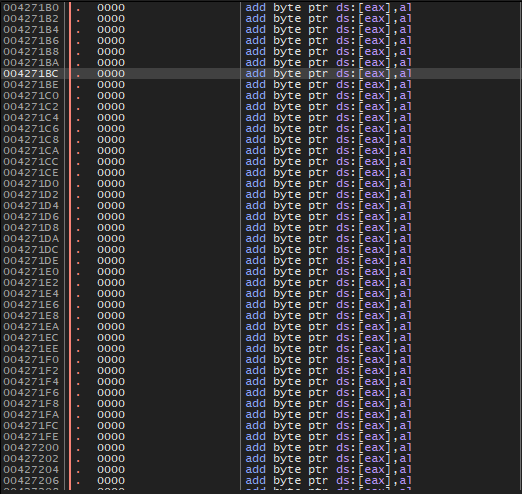
Task: Select address row 004271DA
Action: [x=31, y=239]
